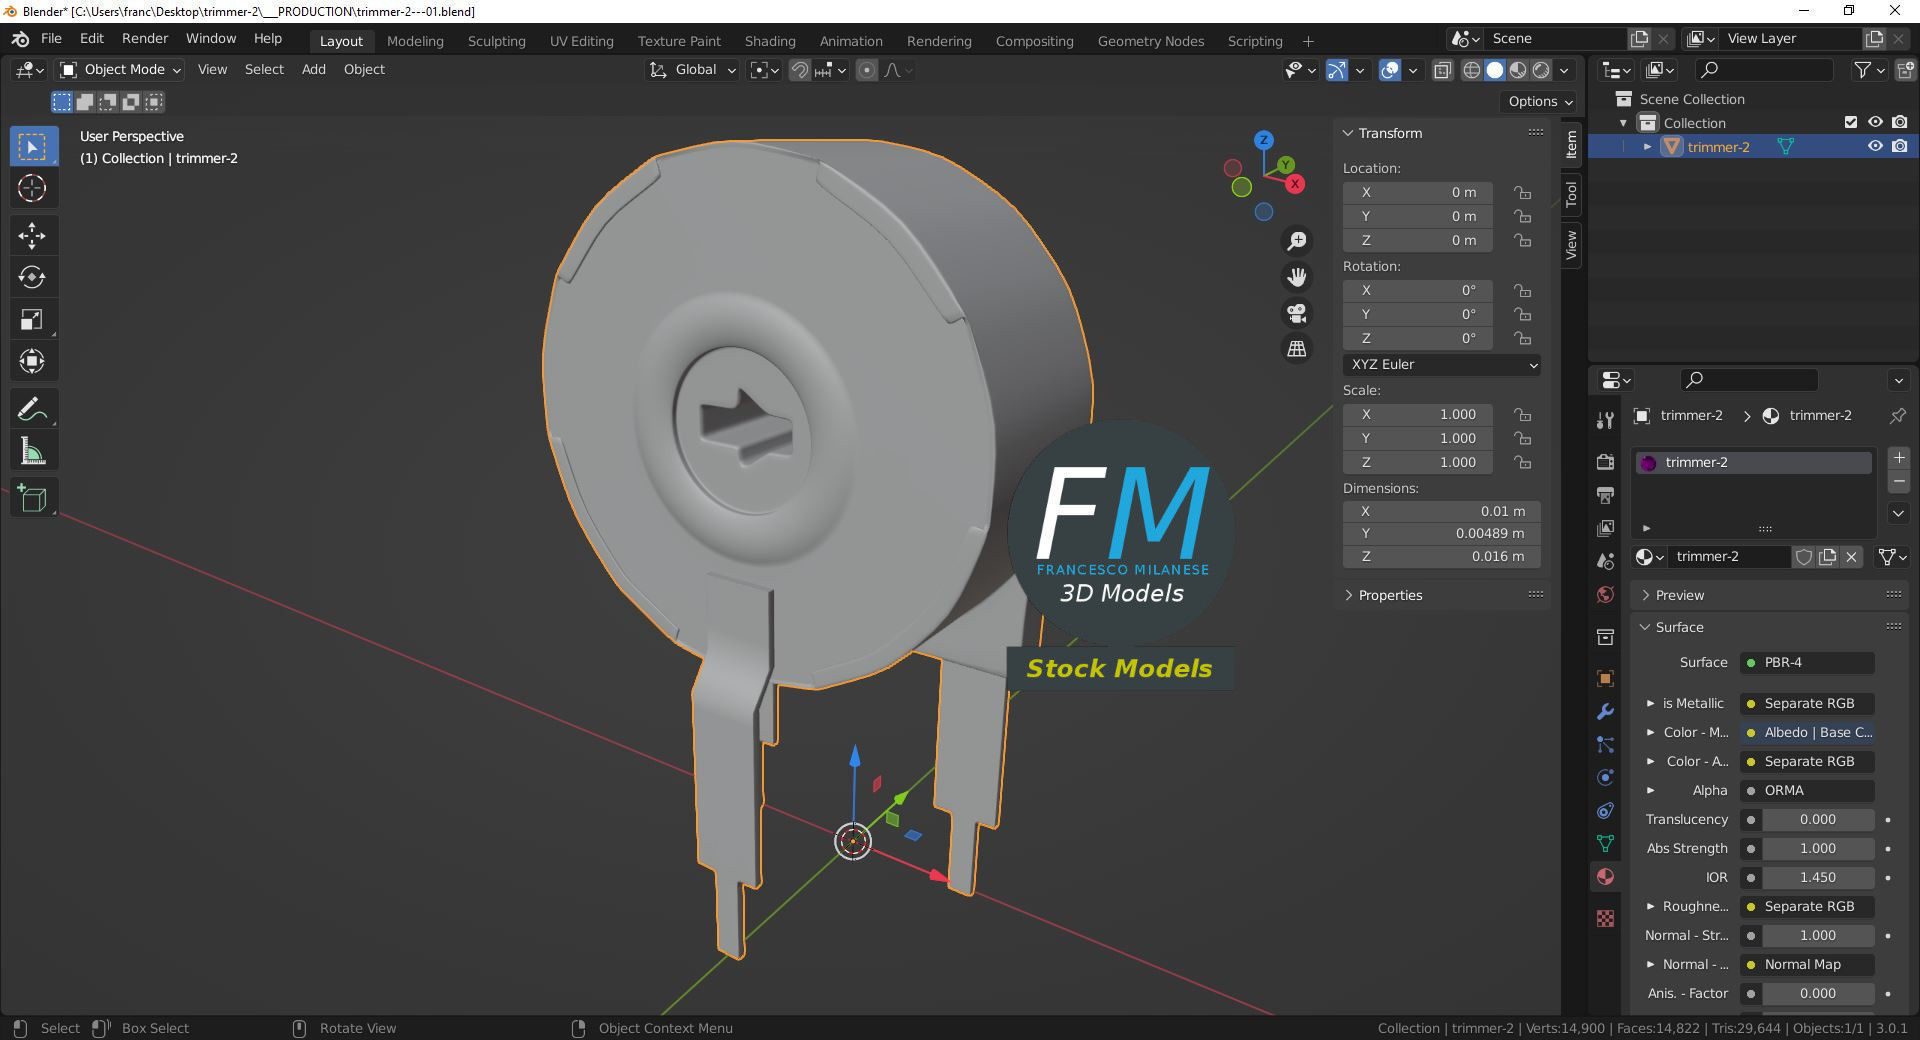Collapse the Surface panel

(1645, 627)
